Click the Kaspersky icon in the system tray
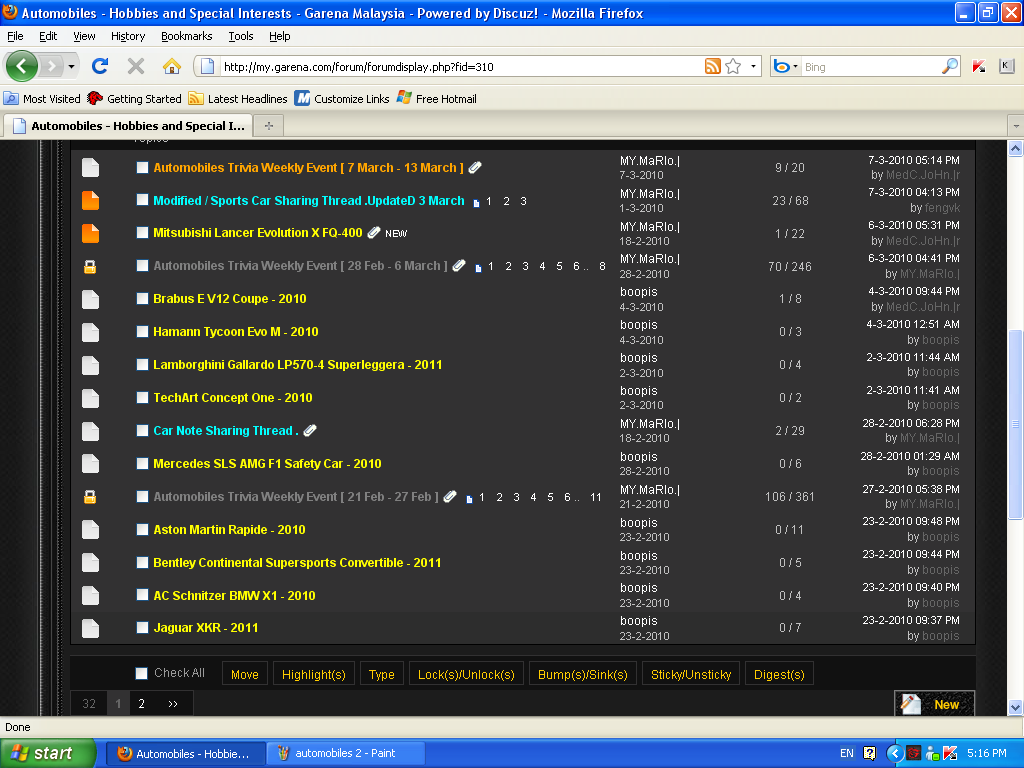The width and height of the screenshot is (1024, 768). pos(950,753)
